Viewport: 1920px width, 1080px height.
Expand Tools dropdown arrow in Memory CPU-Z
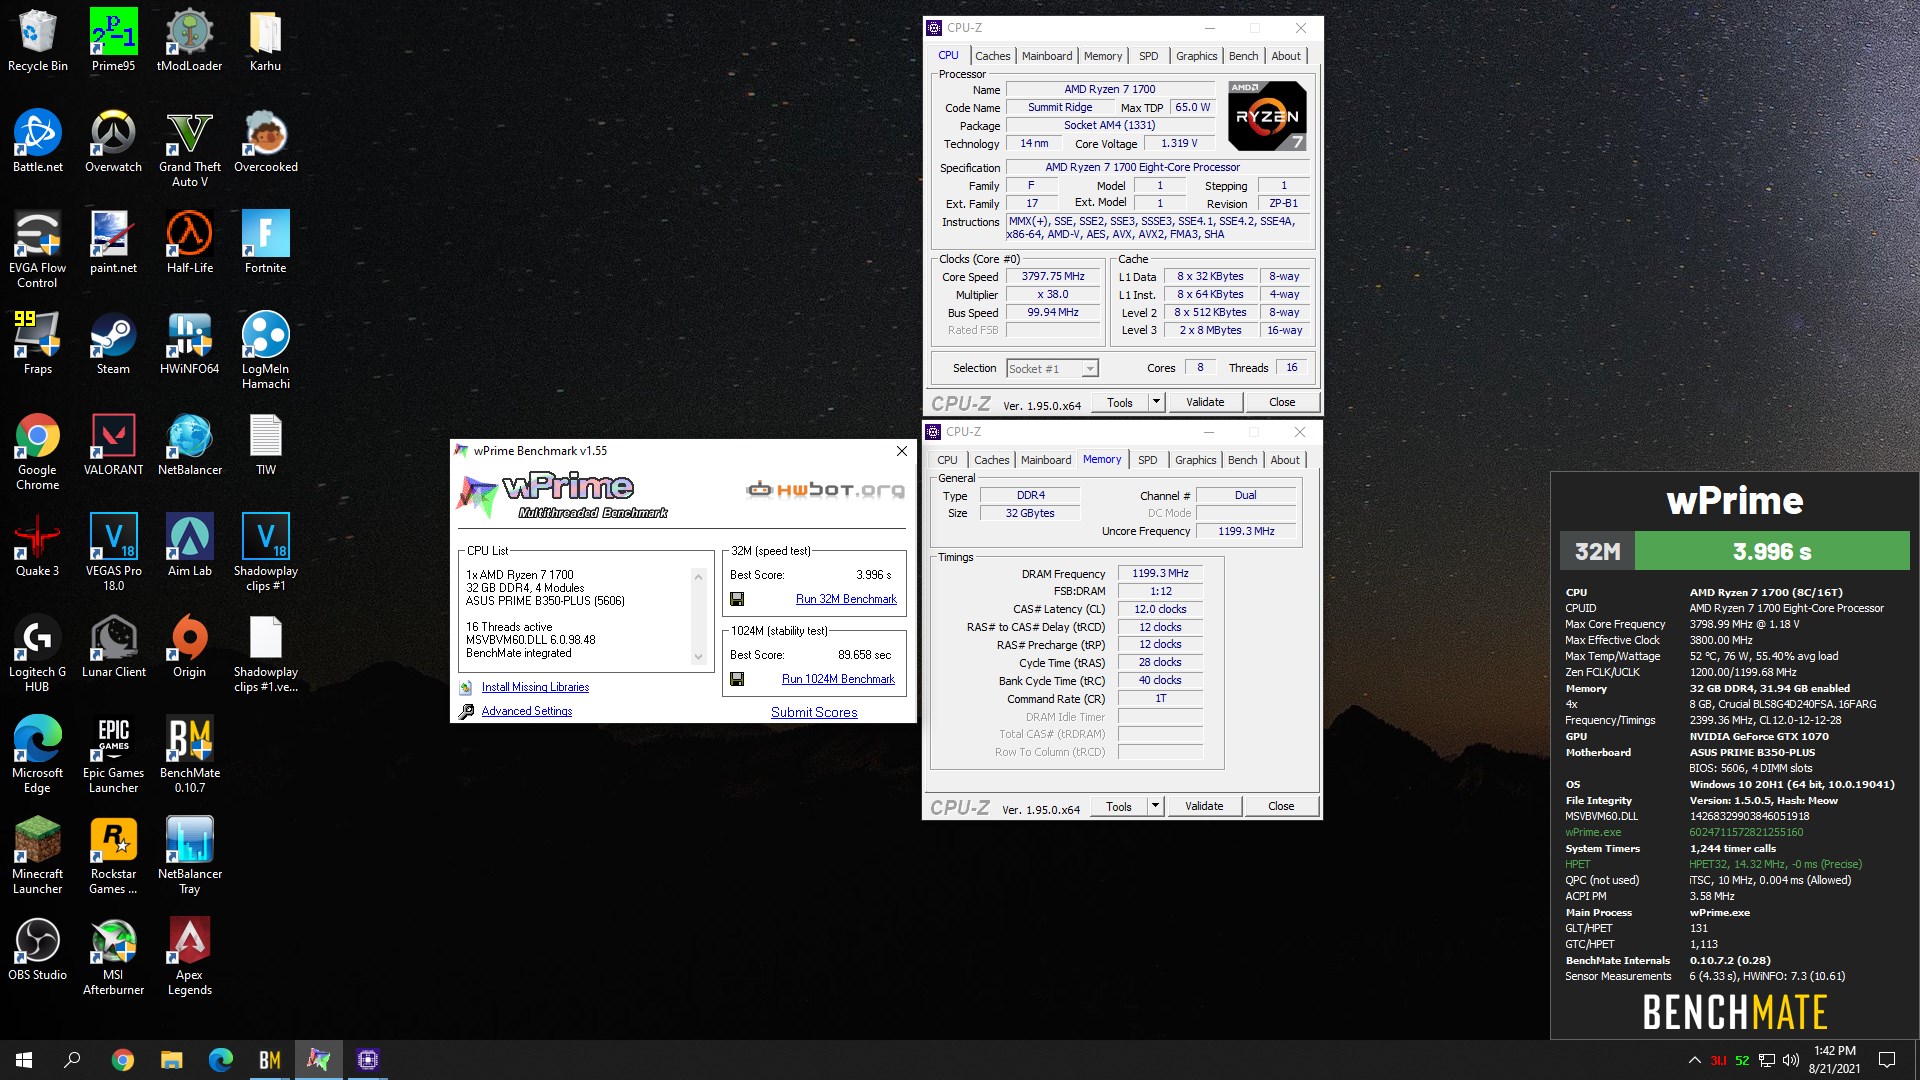[1155, 806]
